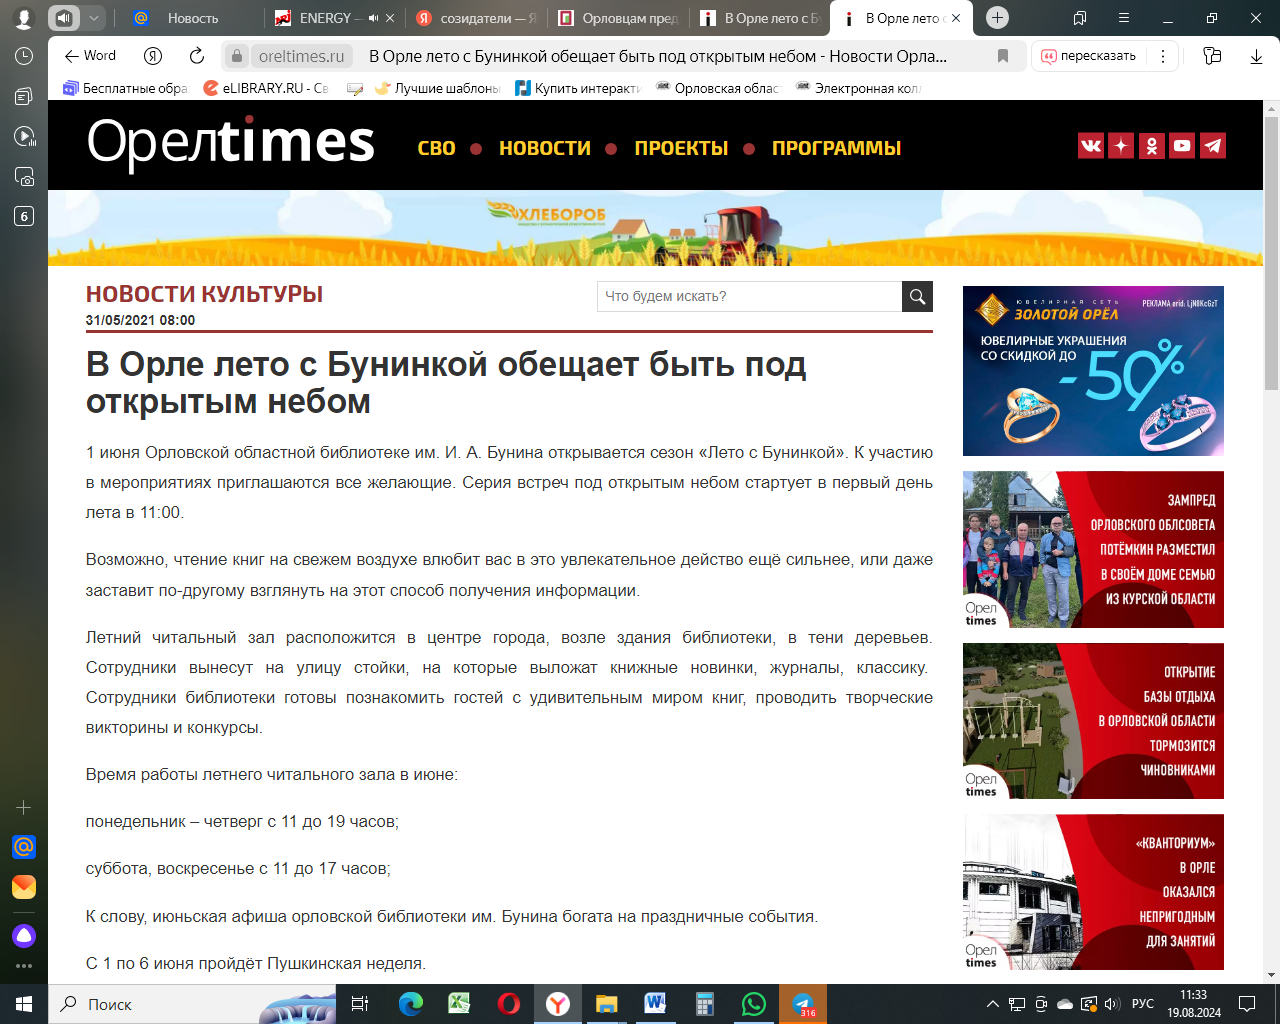Open the НОВОСТИ menu item
Viewport: 1280px width, 1024px height.
[x=544, y=148]
